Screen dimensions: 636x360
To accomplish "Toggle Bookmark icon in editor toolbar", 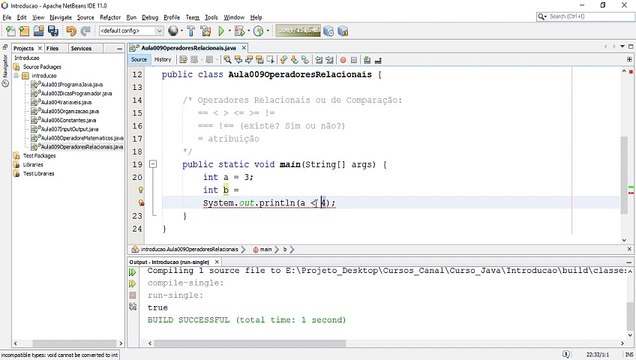I will [305, 60].
